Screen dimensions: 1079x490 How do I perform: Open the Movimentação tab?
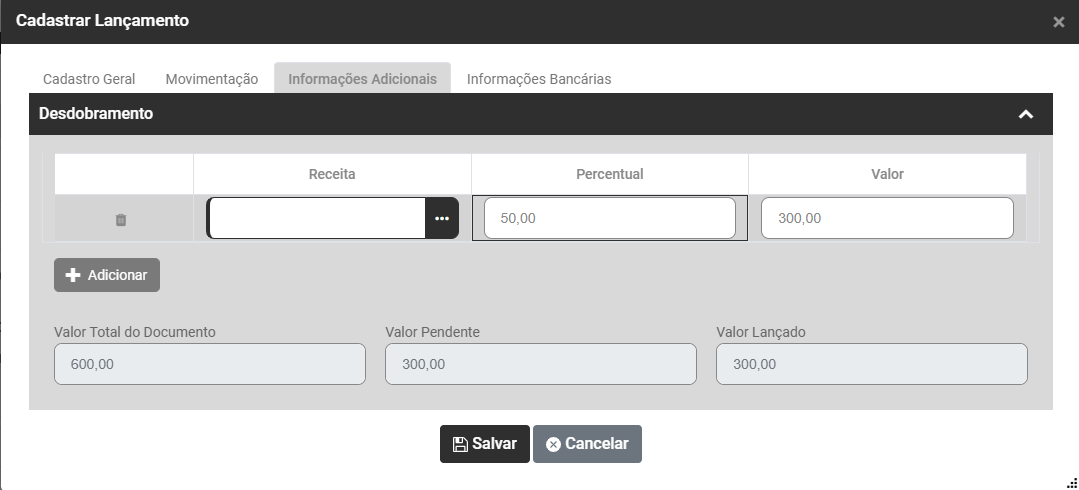point(212,79)
